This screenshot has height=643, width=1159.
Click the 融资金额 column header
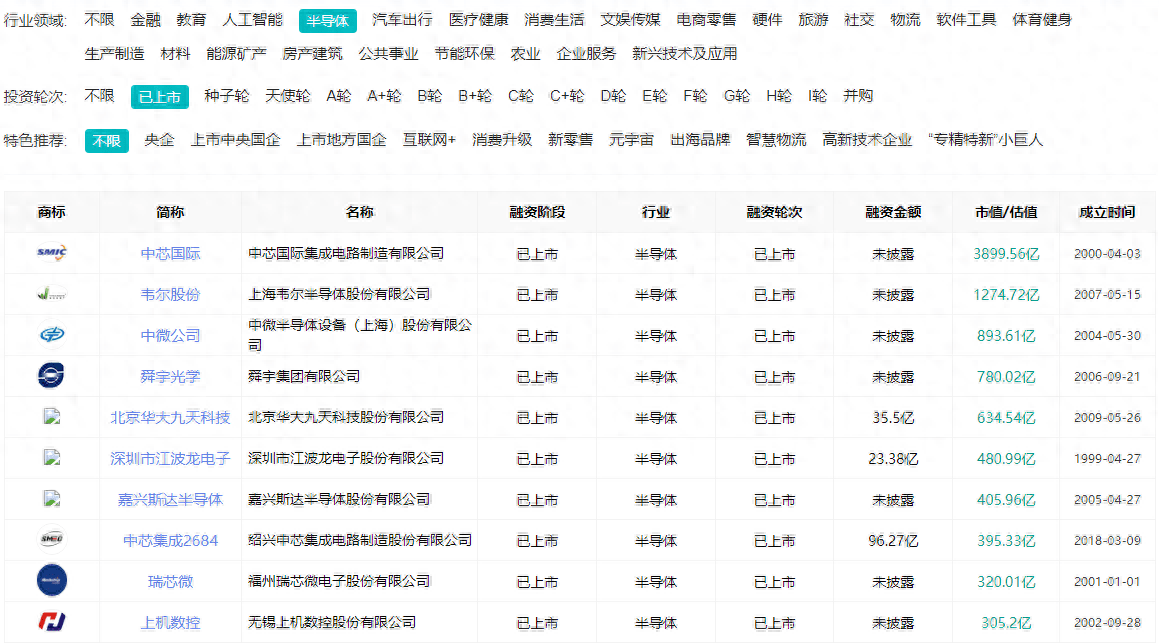tap(893, 212)
